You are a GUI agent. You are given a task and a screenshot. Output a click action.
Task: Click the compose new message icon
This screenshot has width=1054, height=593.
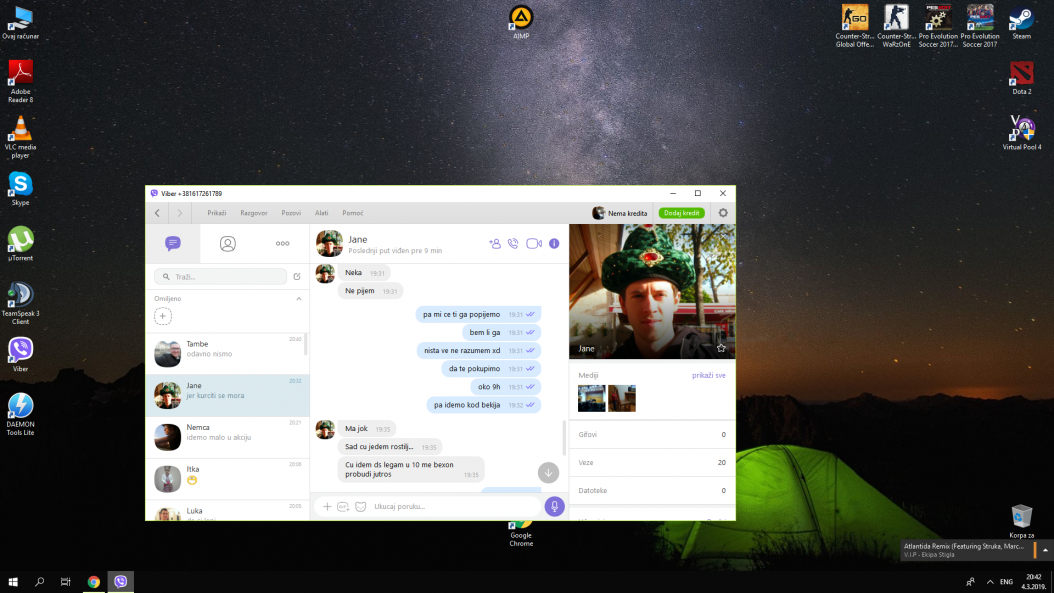coord(296,276)
